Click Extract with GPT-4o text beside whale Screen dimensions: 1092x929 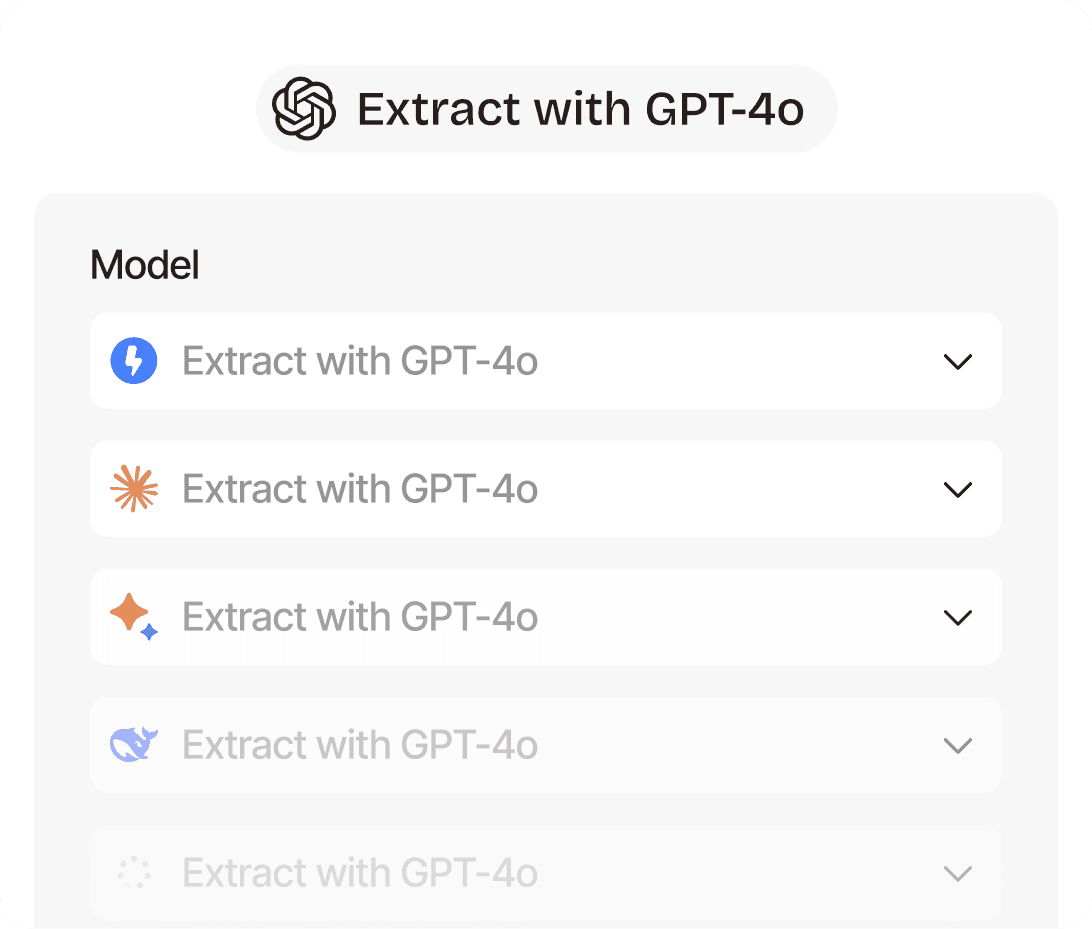coord(360,745)
